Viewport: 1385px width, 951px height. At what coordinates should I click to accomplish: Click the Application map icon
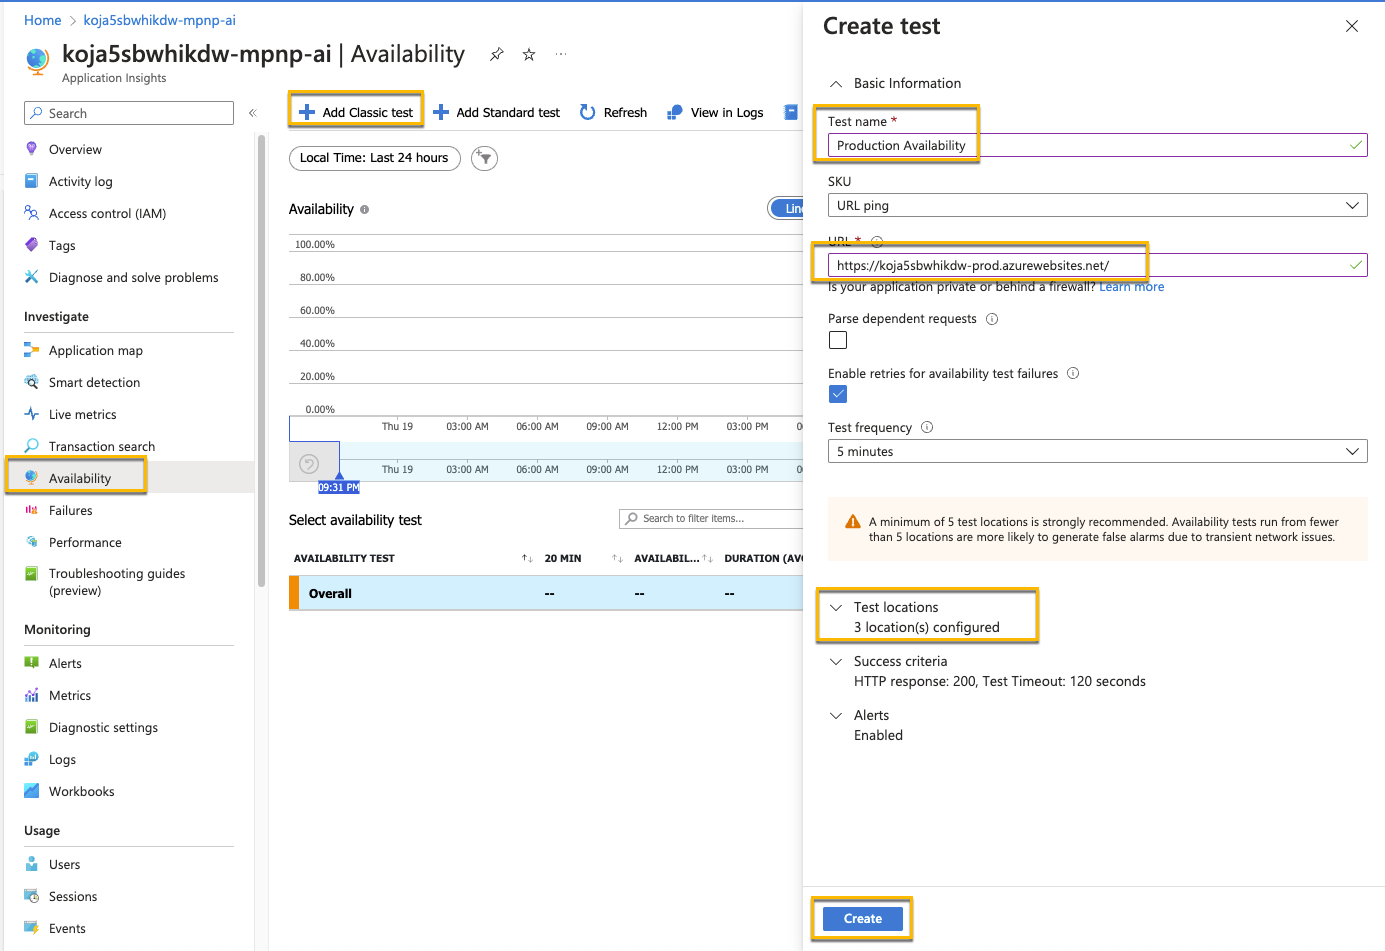32,350
